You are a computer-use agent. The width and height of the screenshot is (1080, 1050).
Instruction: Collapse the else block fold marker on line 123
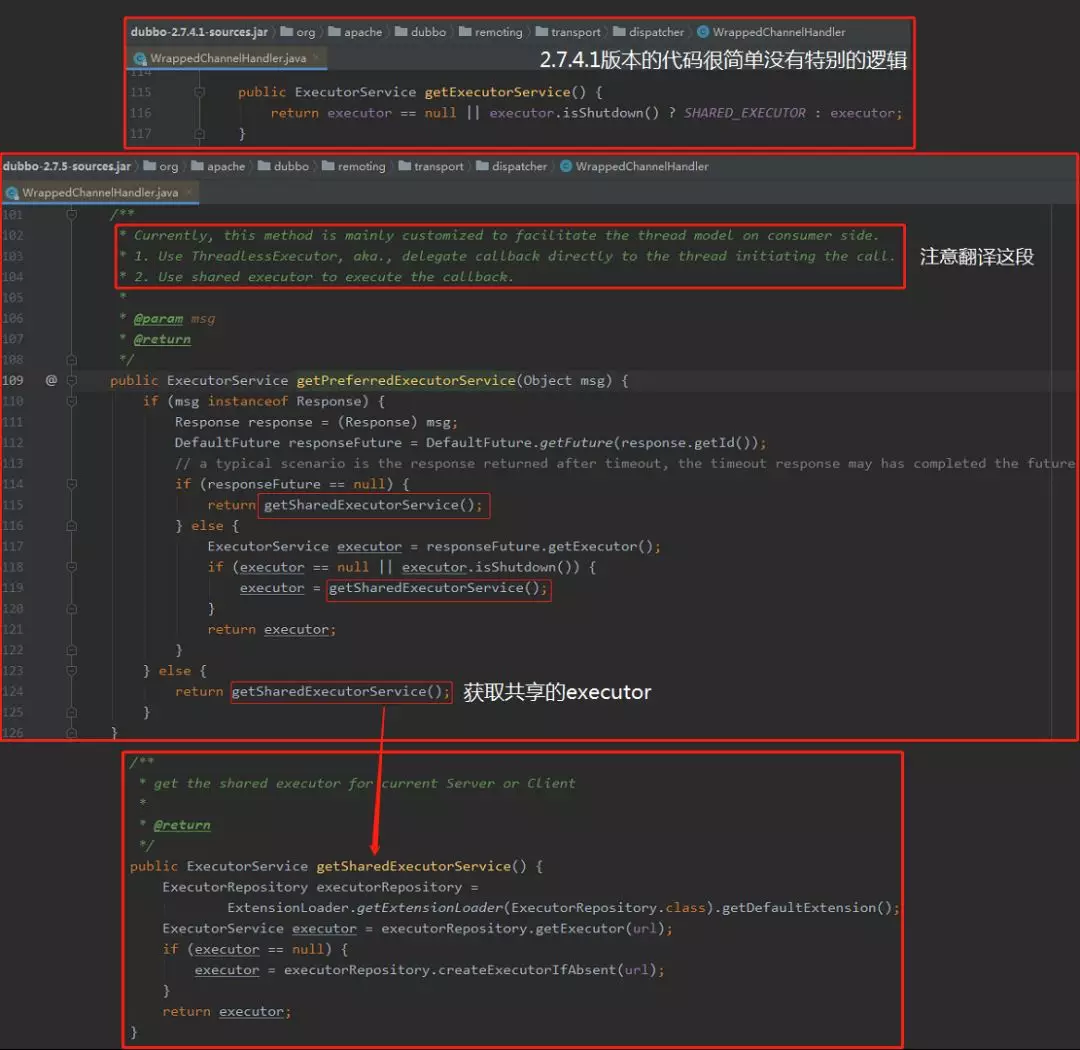click(x=72, y=670)
